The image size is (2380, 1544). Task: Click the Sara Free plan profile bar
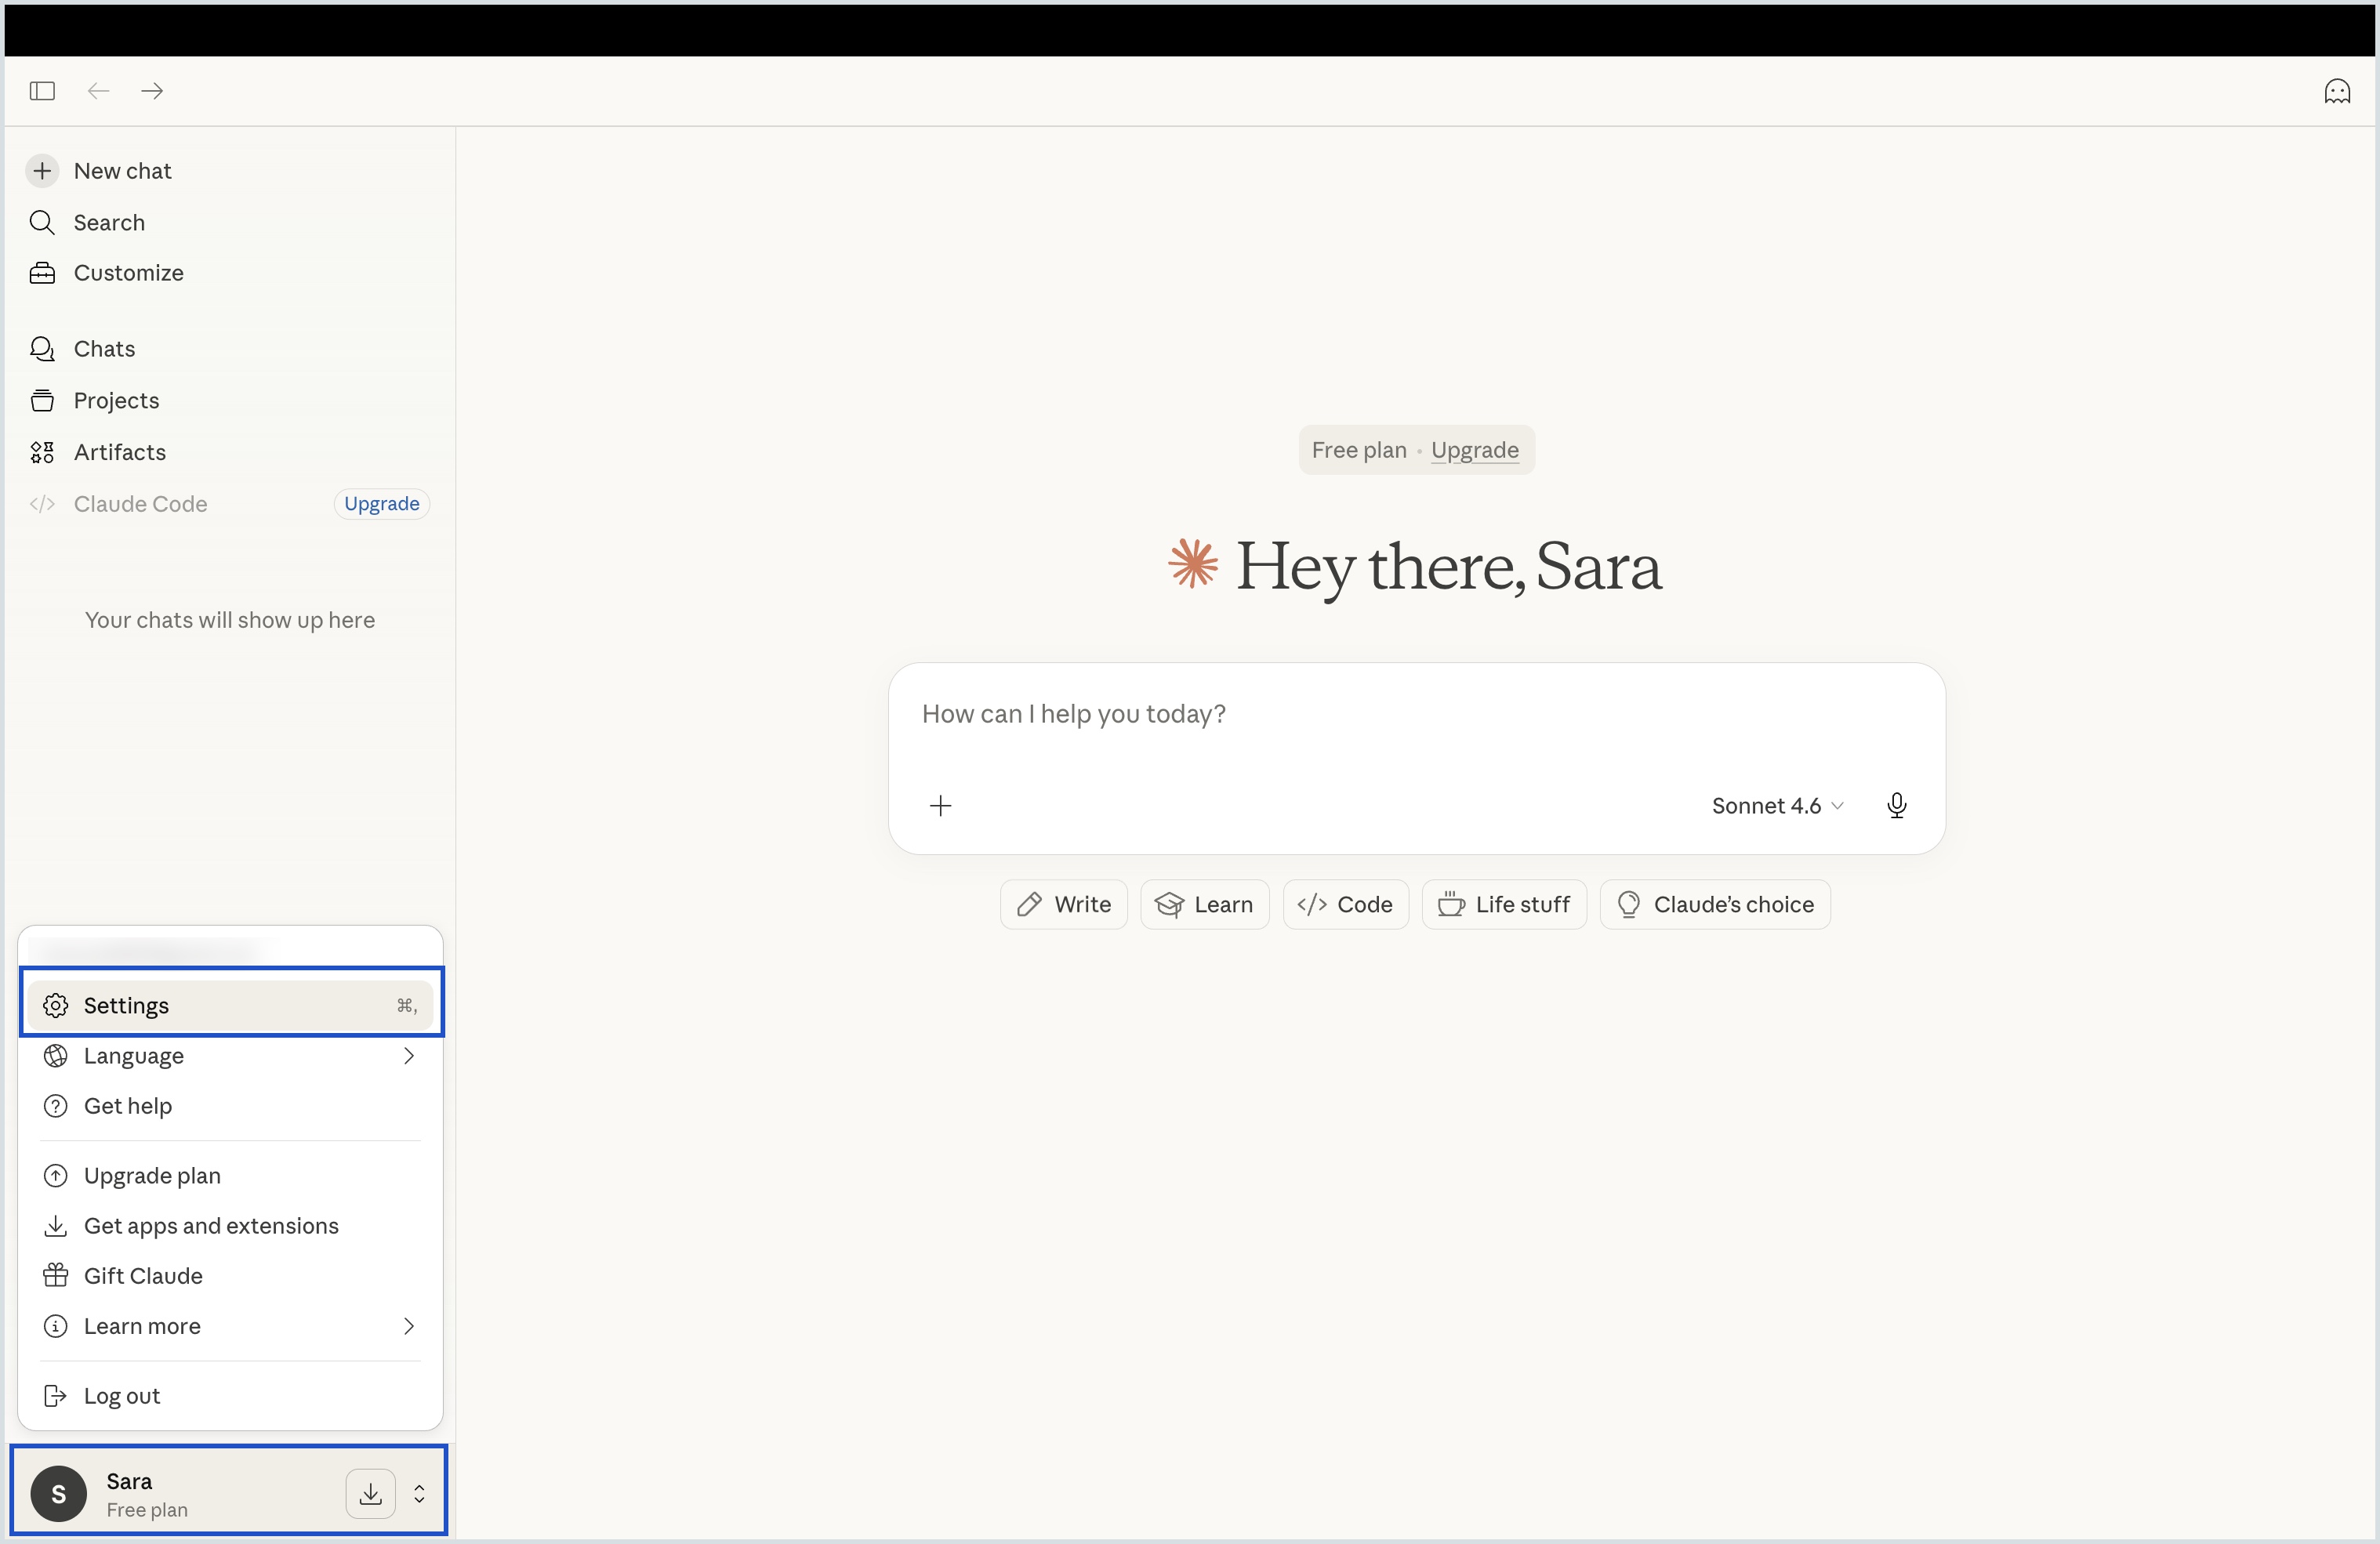tap(229, 1491)
